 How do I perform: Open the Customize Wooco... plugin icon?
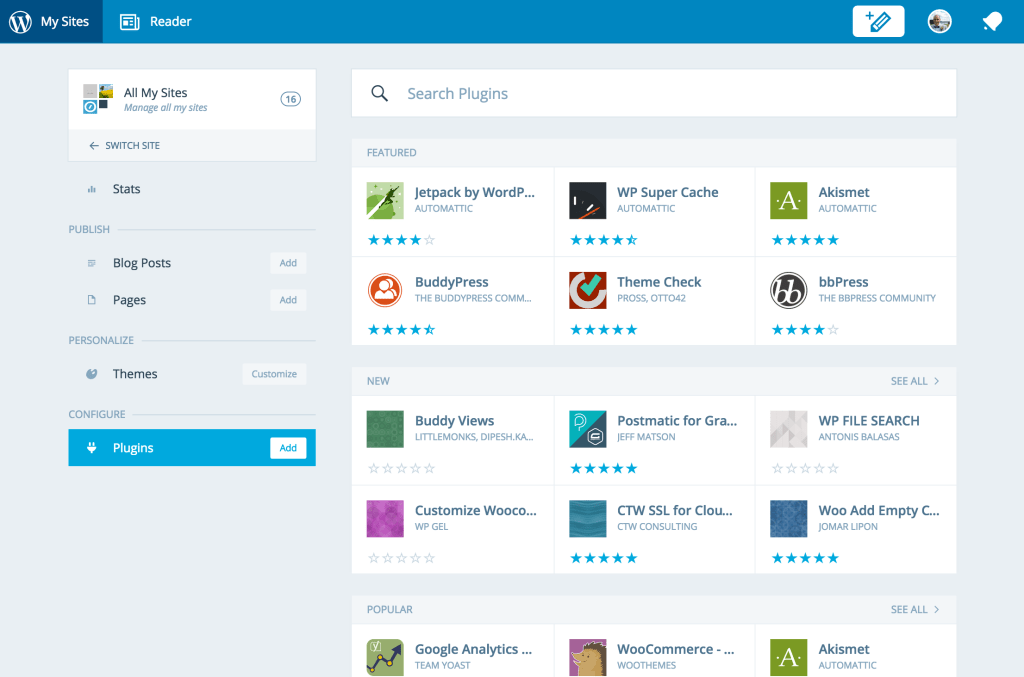(x=385, y=519)
